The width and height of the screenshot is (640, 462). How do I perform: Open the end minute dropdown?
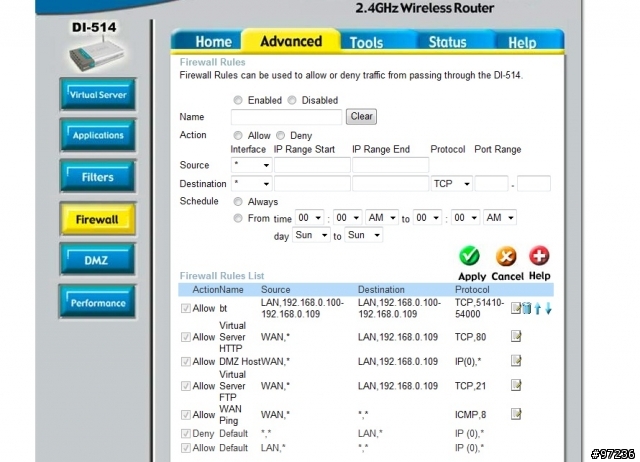[x=465, y=218]
